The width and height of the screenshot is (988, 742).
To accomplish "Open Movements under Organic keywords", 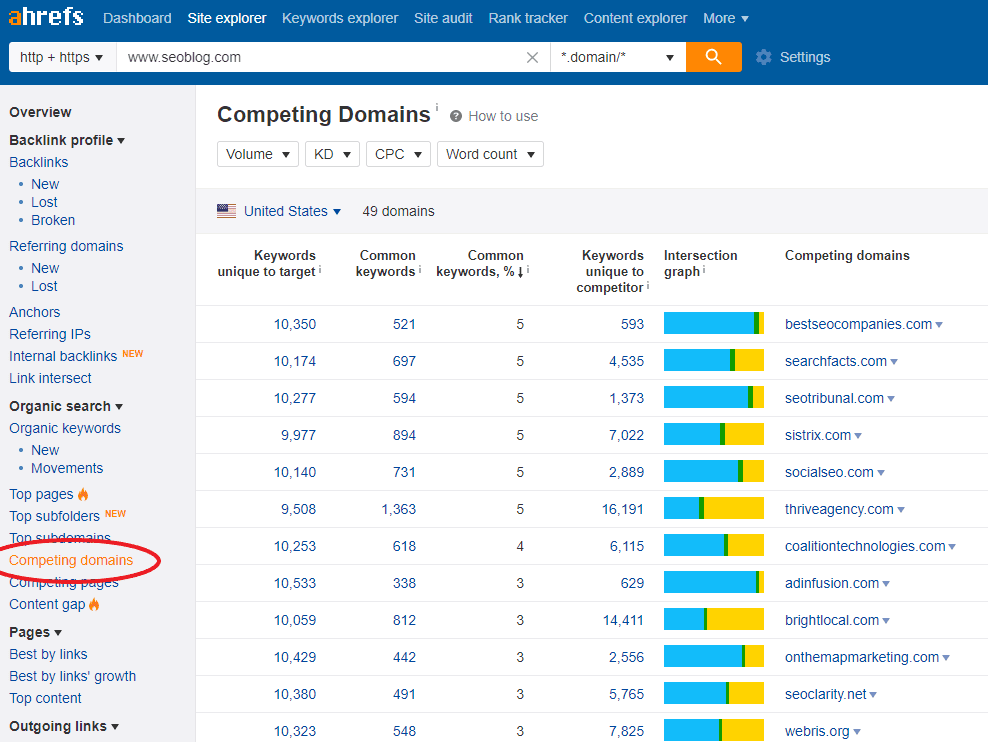I will 67,469.
